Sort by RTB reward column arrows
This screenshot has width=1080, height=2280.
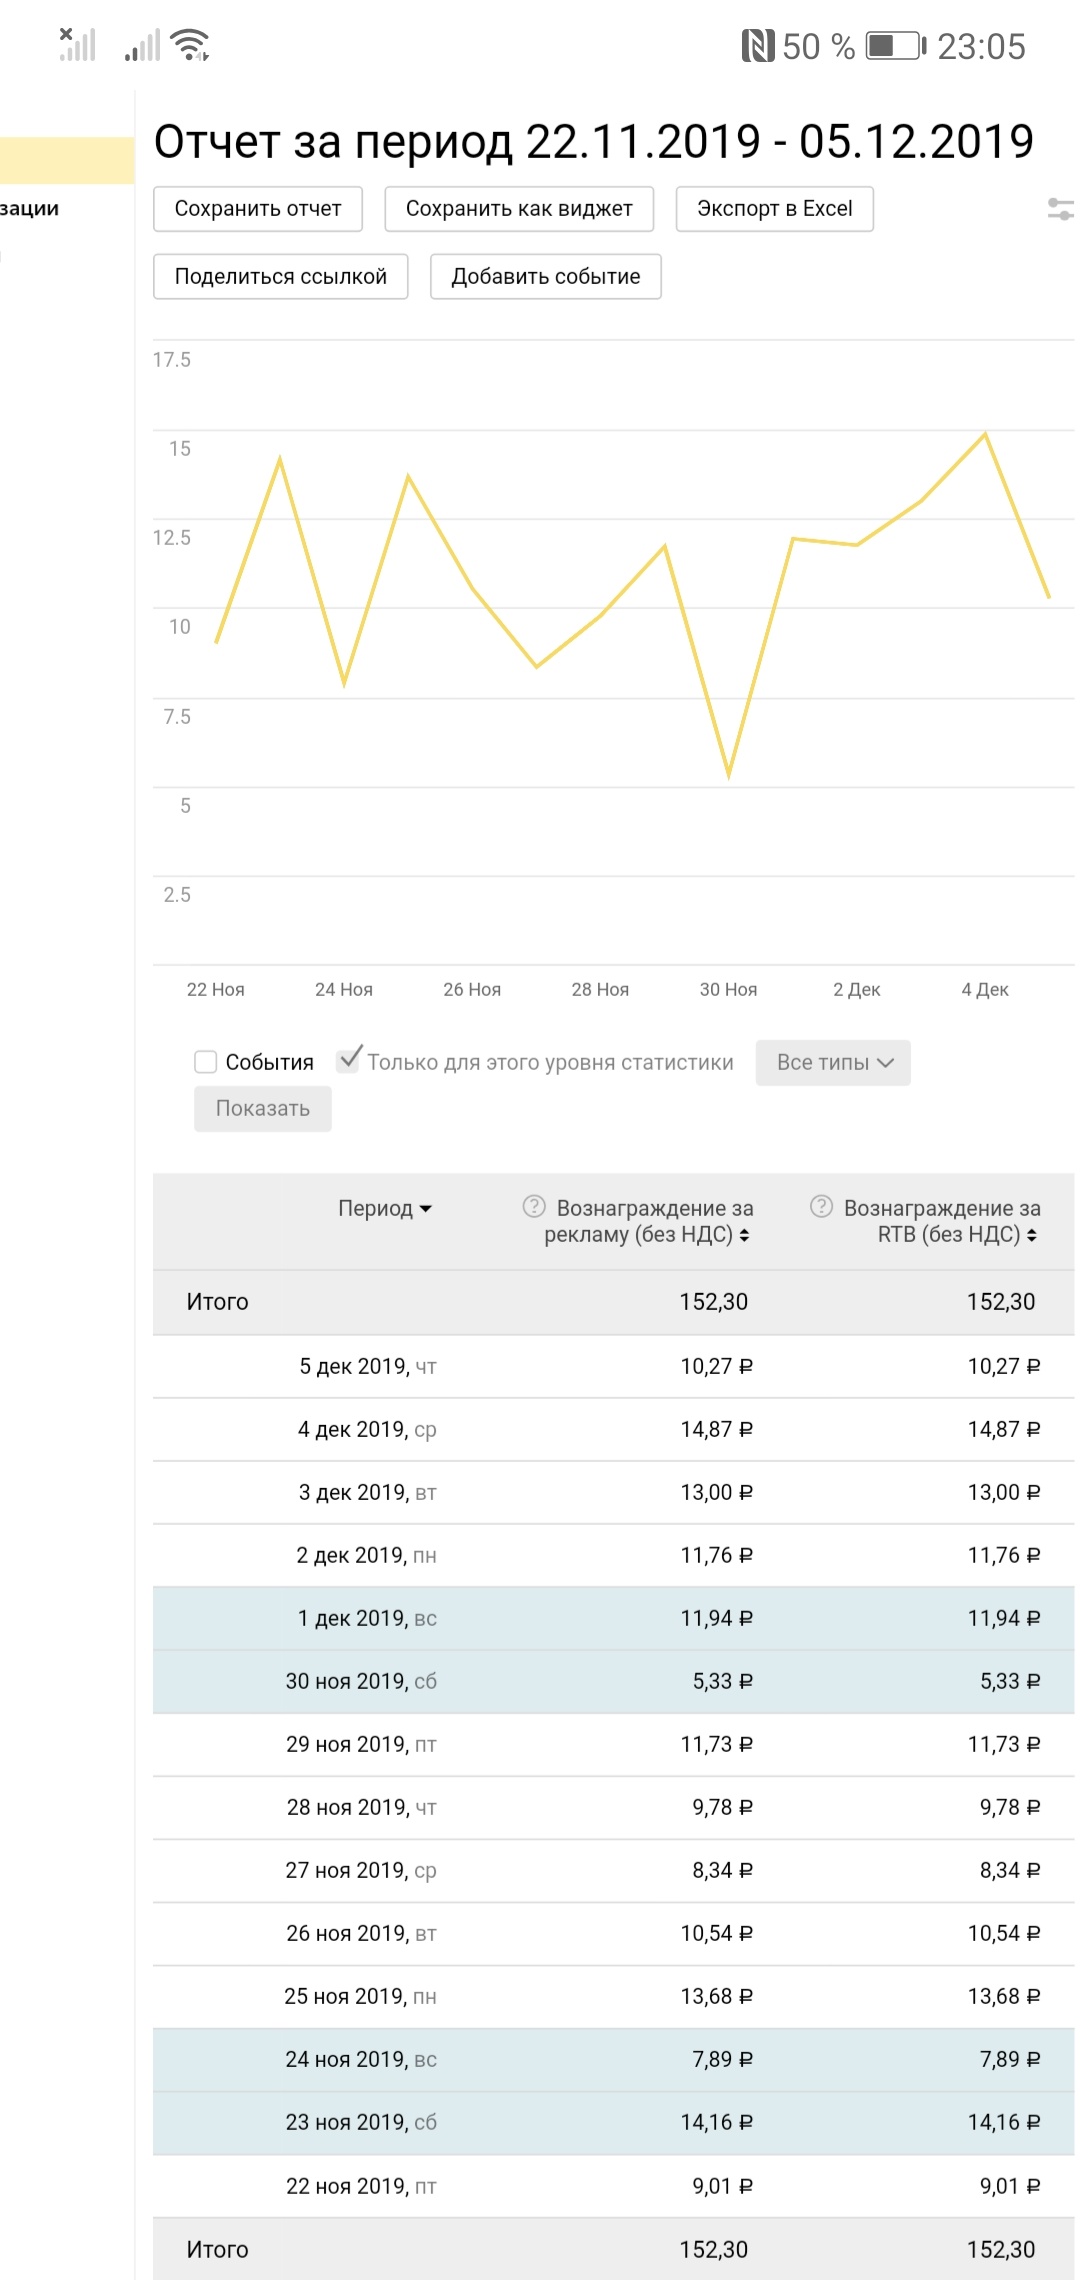click(1031, 1236)
